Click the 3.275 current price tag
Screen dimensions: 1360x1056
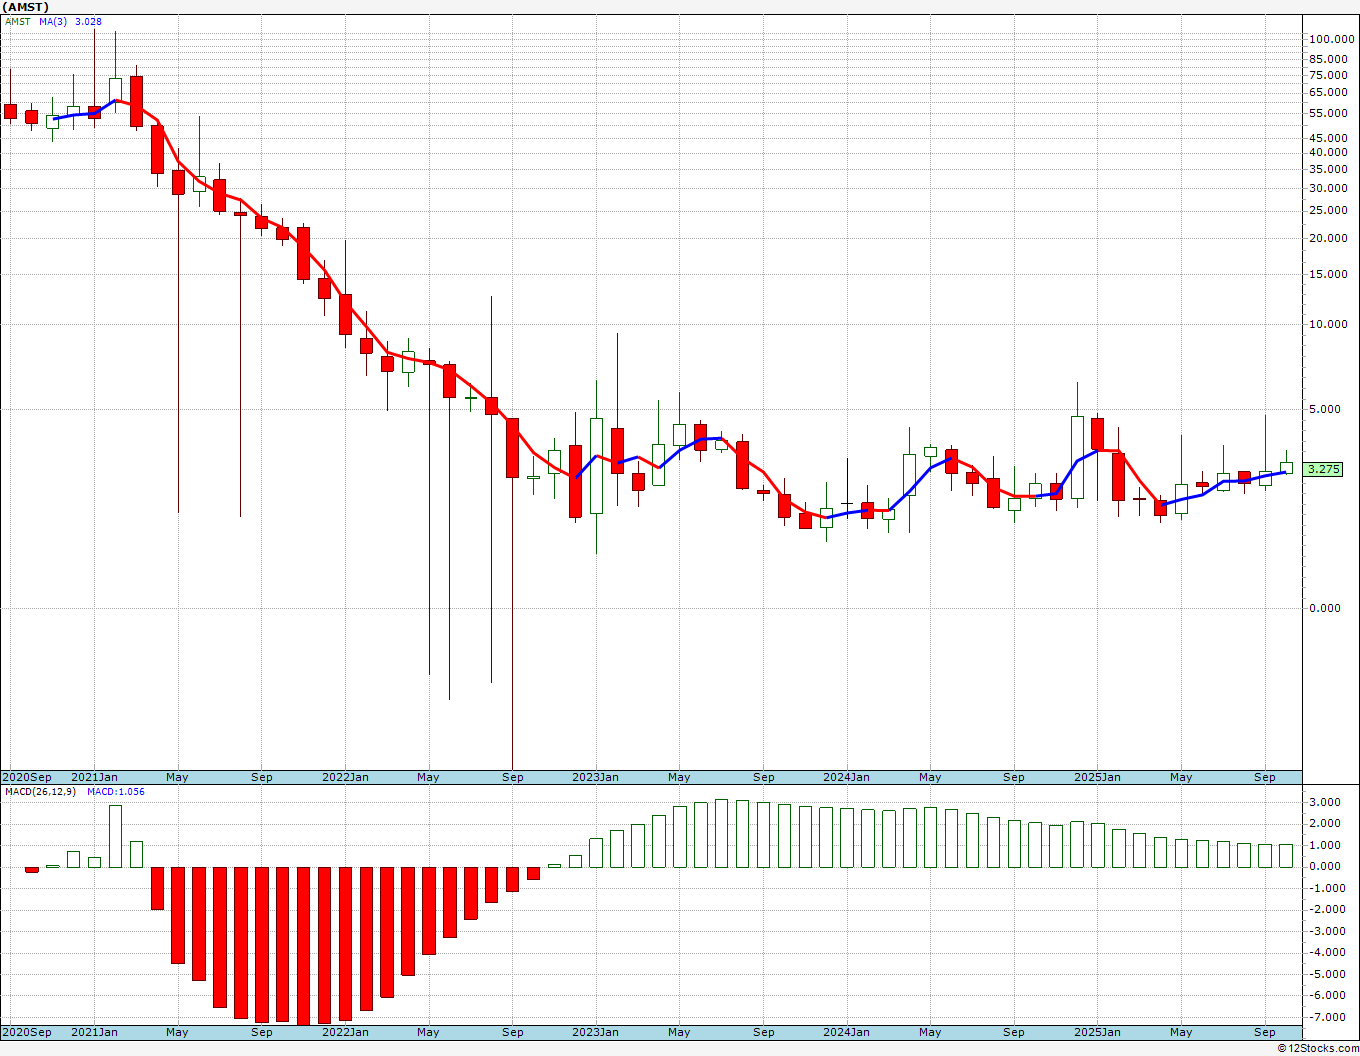click(x=1323, y=469)
